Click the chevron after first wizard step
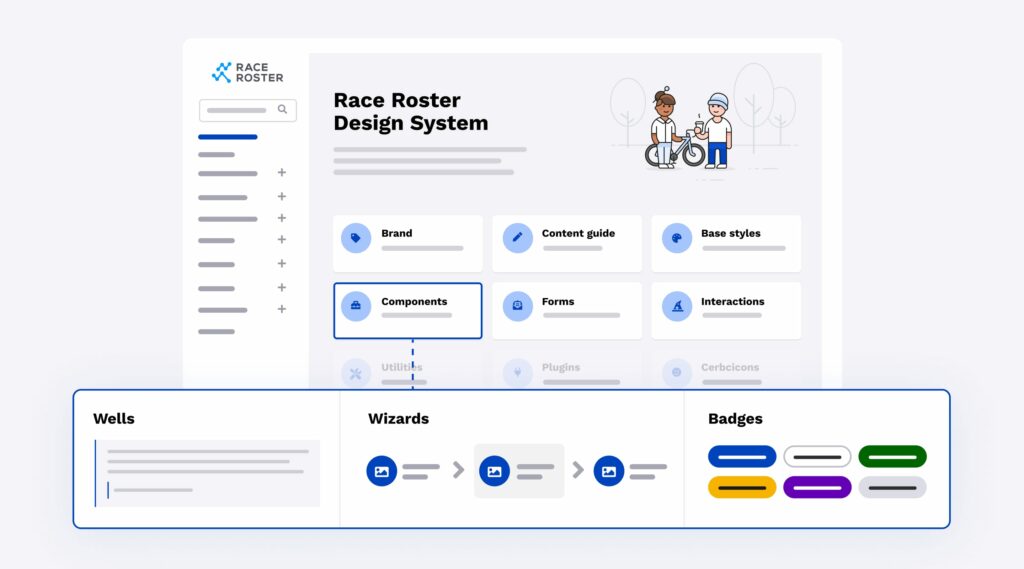The image size is (1024, 569). (x=458, y=470)
